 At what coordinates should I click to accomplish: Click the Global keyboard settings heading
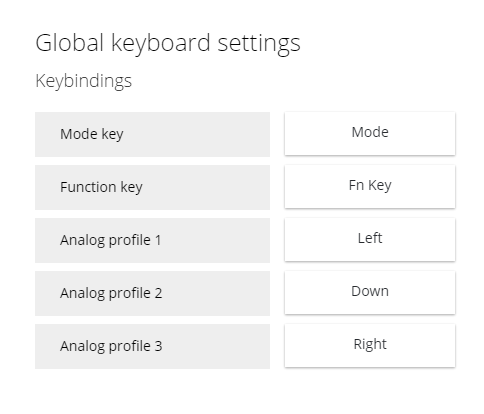[x=168, y=44]
